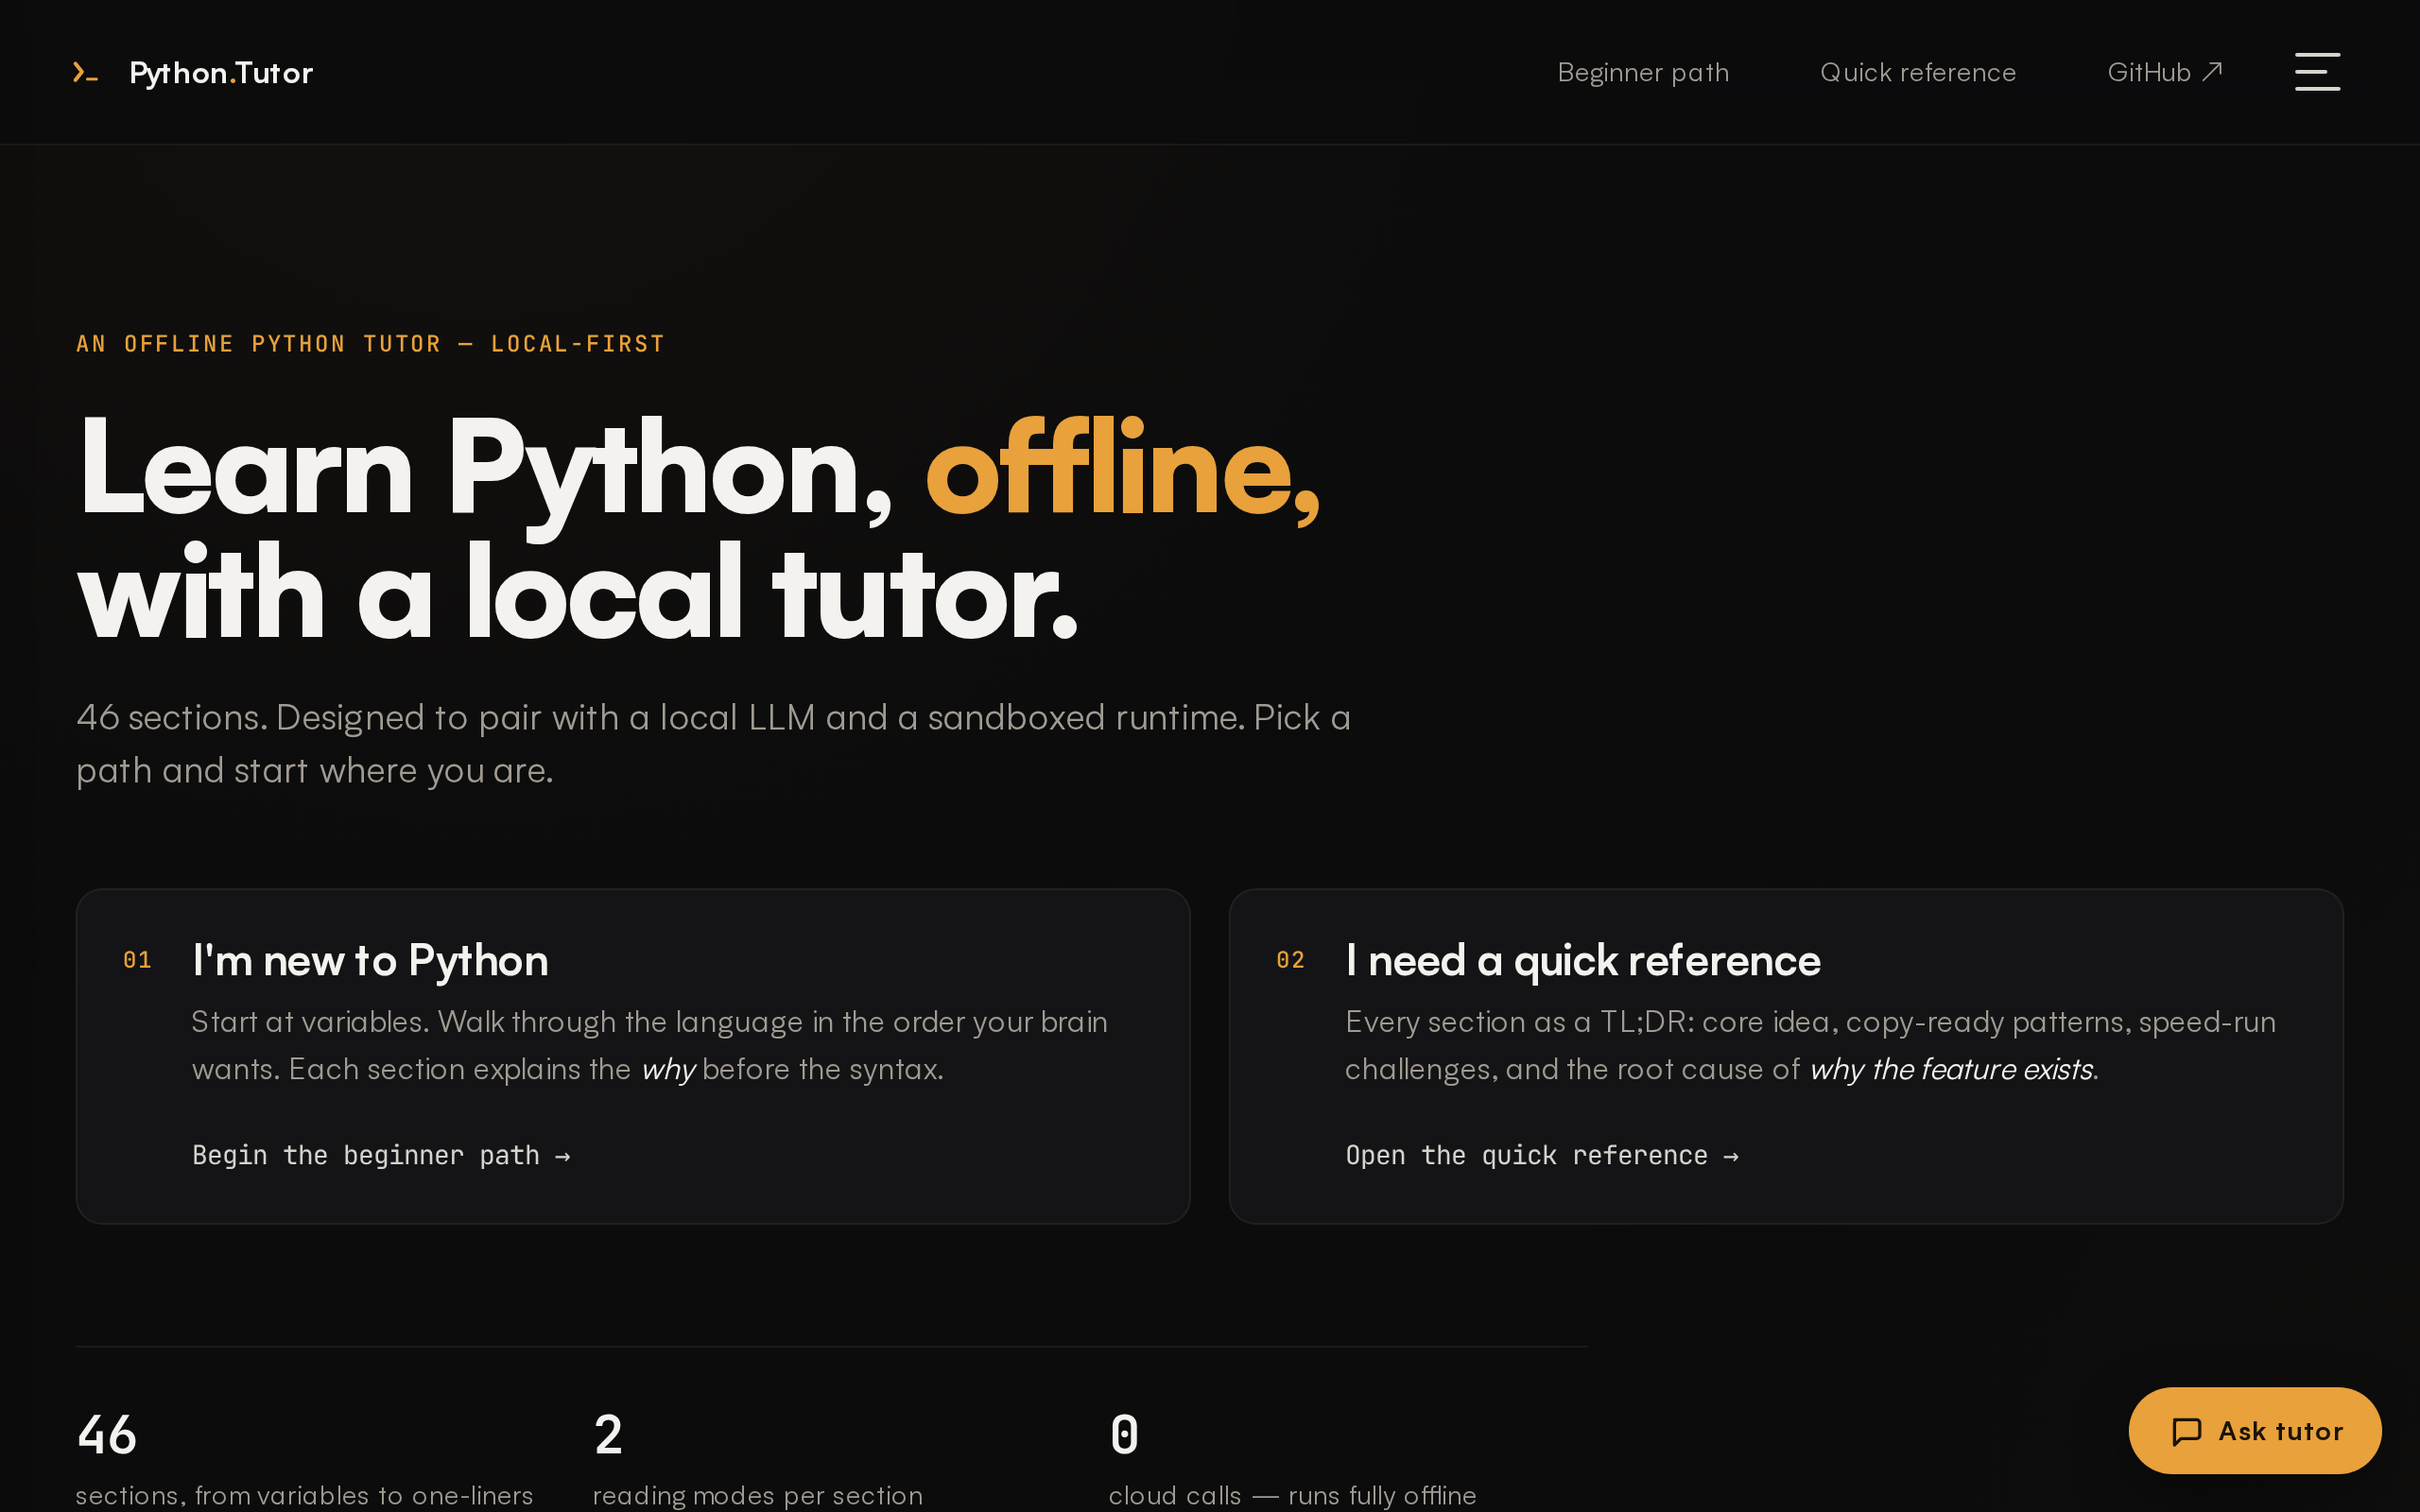Click the "2" reading modes statistic
Image resolution: width=2420 pixels, height=1512 pixels.
point(608,1434)
